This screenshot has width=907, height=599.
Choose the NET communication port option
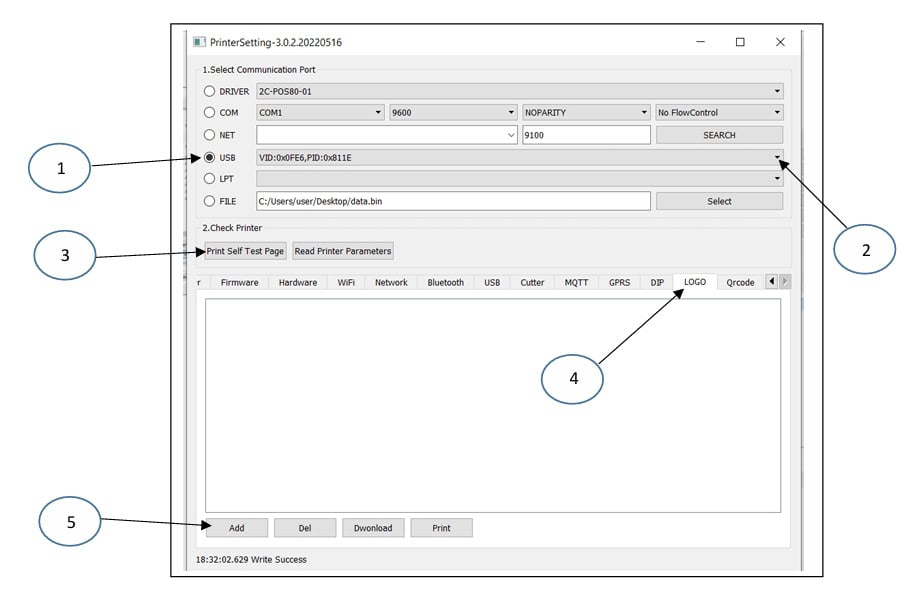(209, 135)
